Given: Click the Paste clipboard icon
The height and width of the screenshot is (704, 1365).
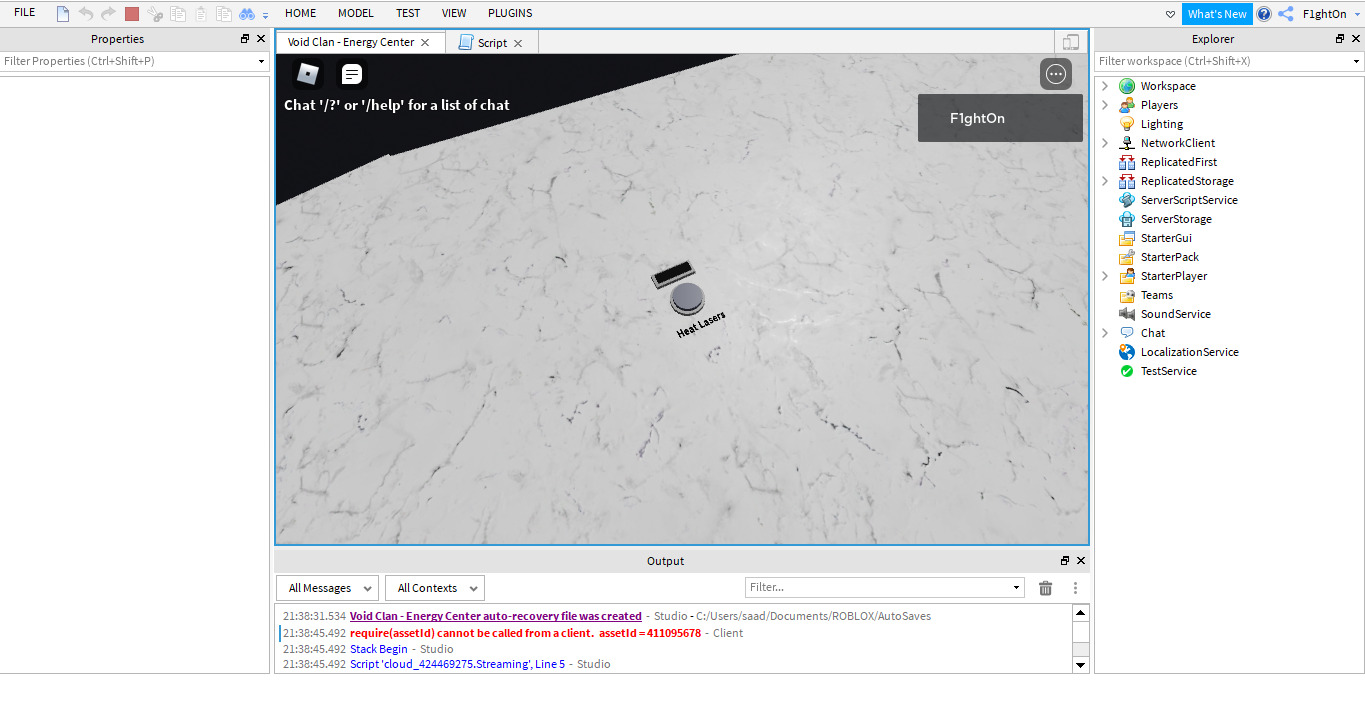Looking at the screenshot, I should (x=201, y=14).
